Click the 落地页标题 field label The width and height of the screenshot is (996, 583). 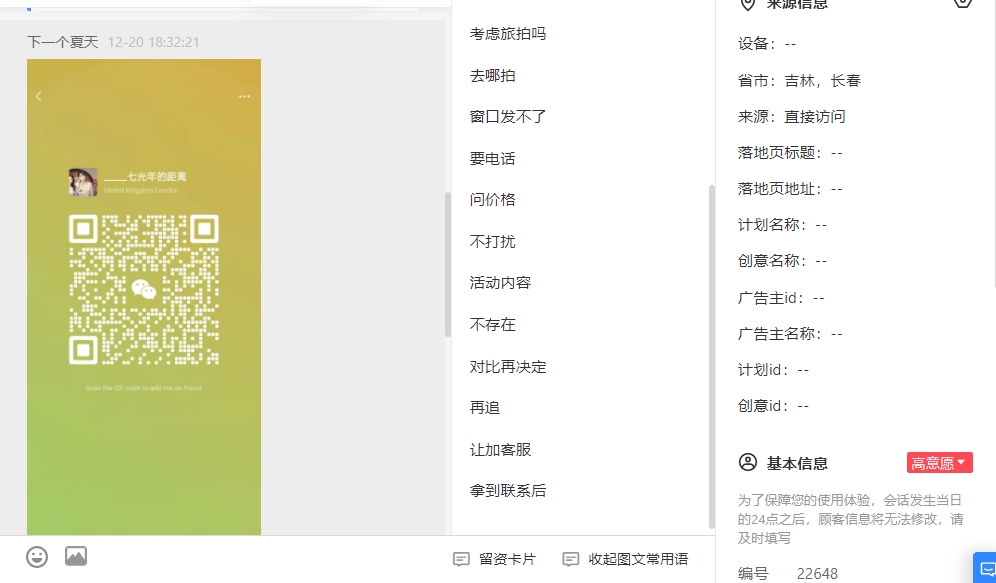tap(780, 153)
